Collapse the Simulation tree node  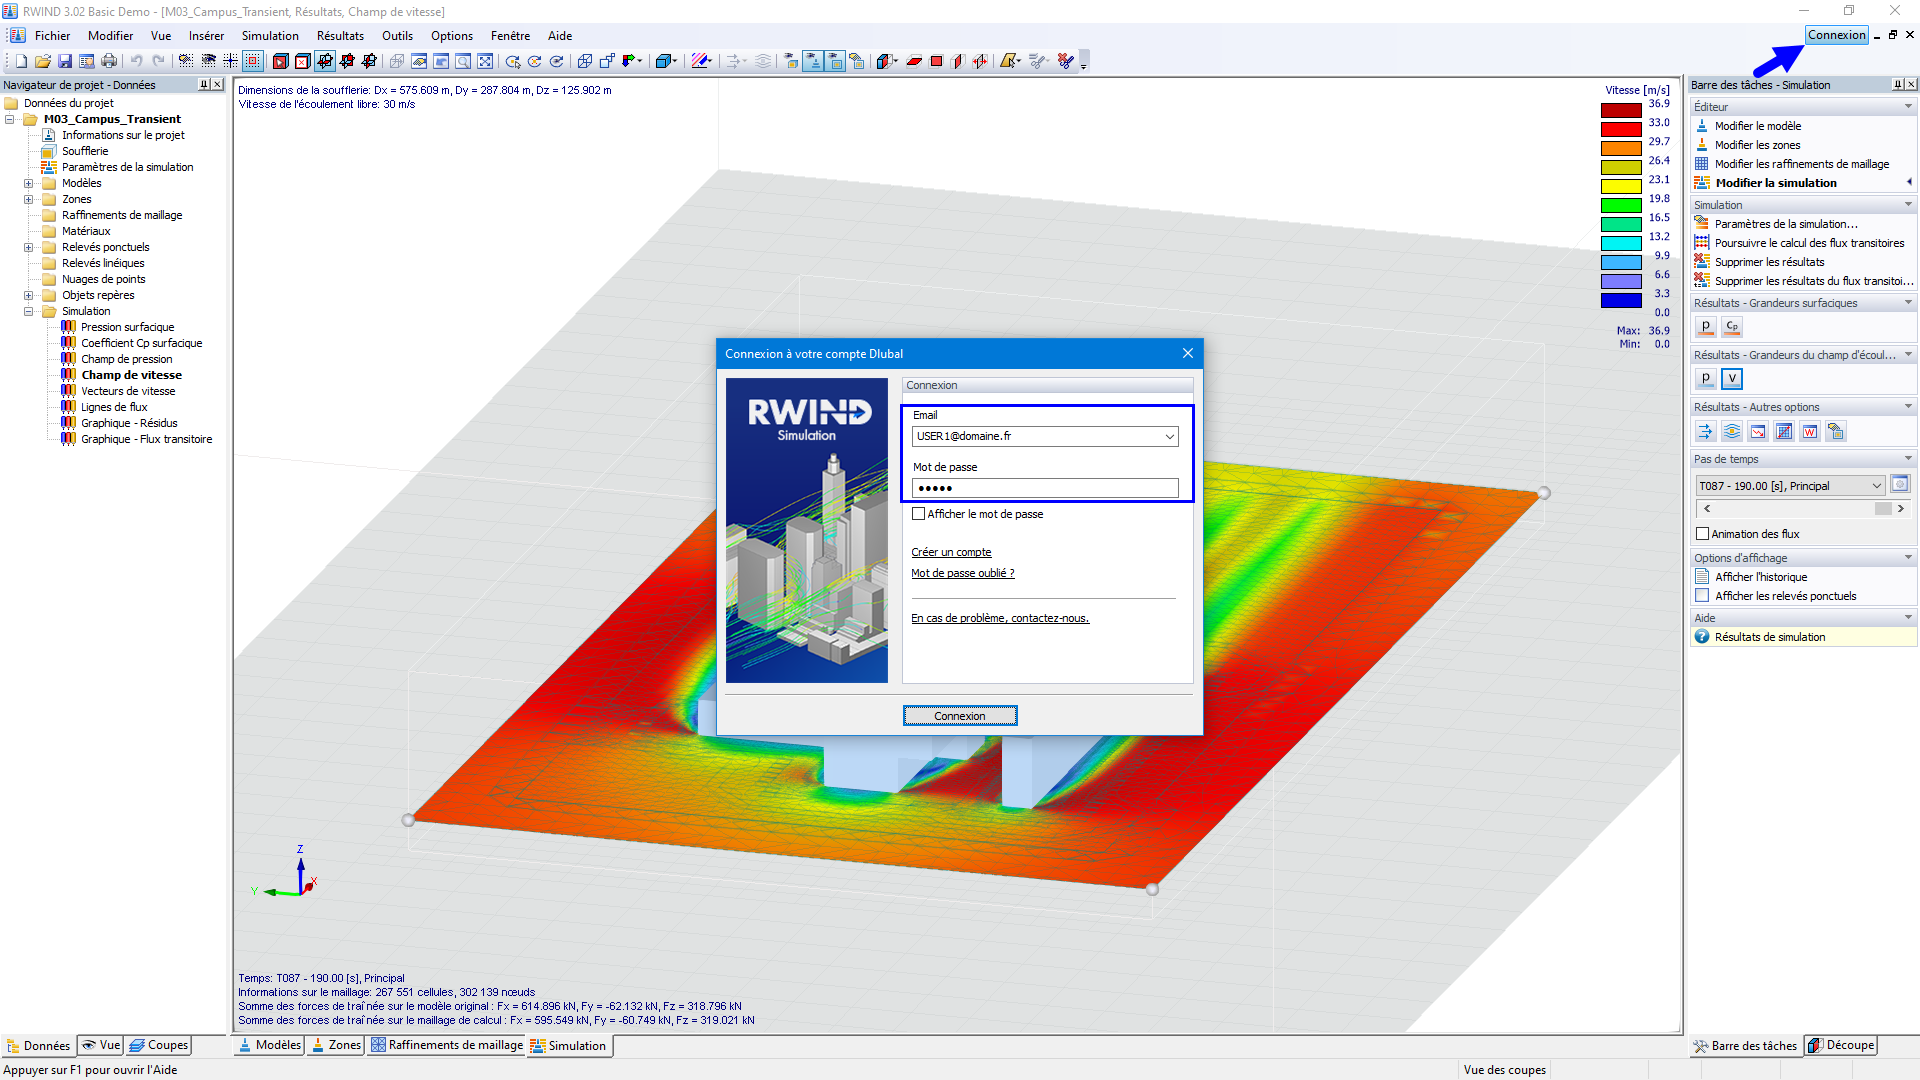point(29,312)
